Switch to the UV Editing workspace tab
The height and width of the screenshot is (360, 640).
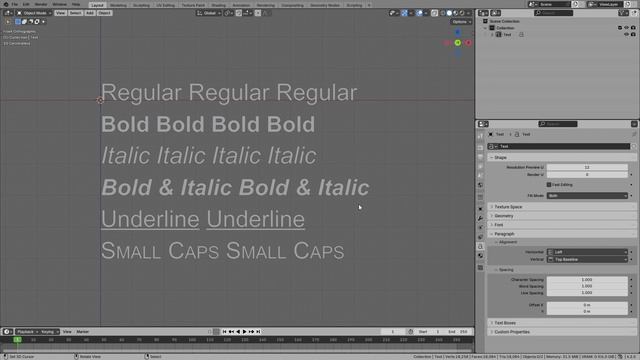tap(165, 5)
